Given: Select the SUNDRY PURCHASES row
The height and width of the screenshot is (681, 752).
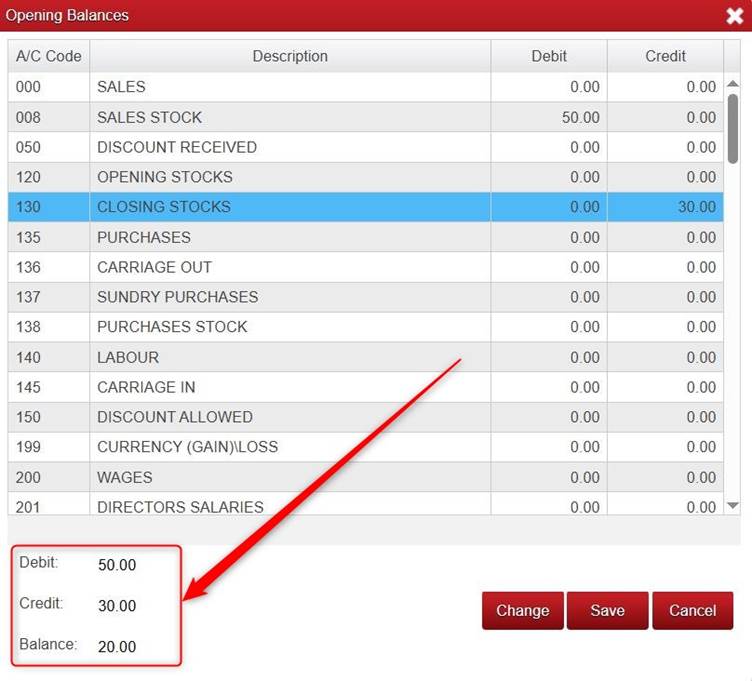Looking at the screenshot, I should [x=365, y=297].
